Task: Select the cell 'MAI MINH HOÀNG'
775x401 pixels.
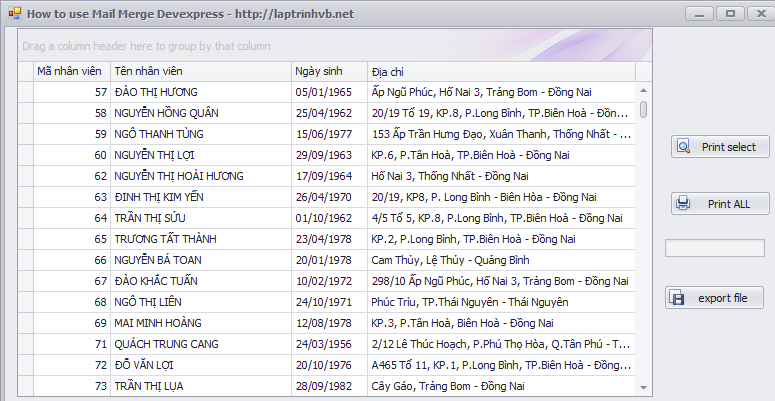Action: (201, 323)
